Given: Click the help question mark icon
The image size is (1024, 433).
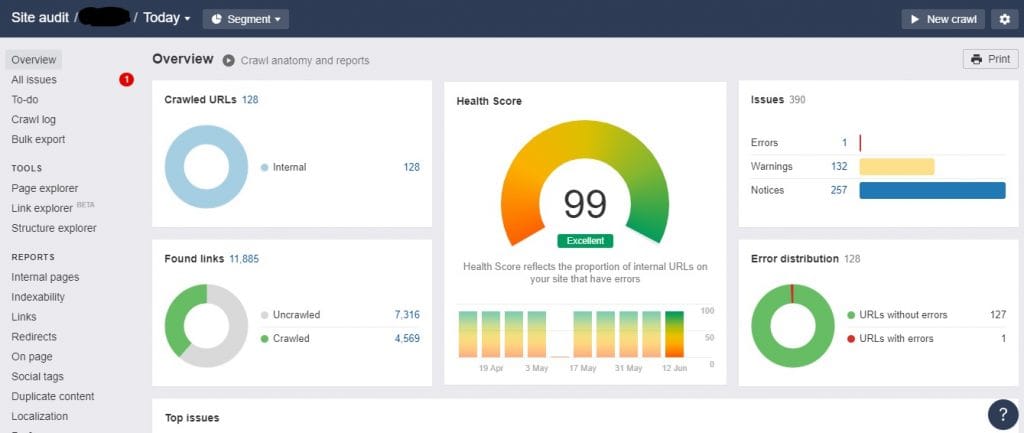Looking at the screenshot, I should [x=1002, y=414].
